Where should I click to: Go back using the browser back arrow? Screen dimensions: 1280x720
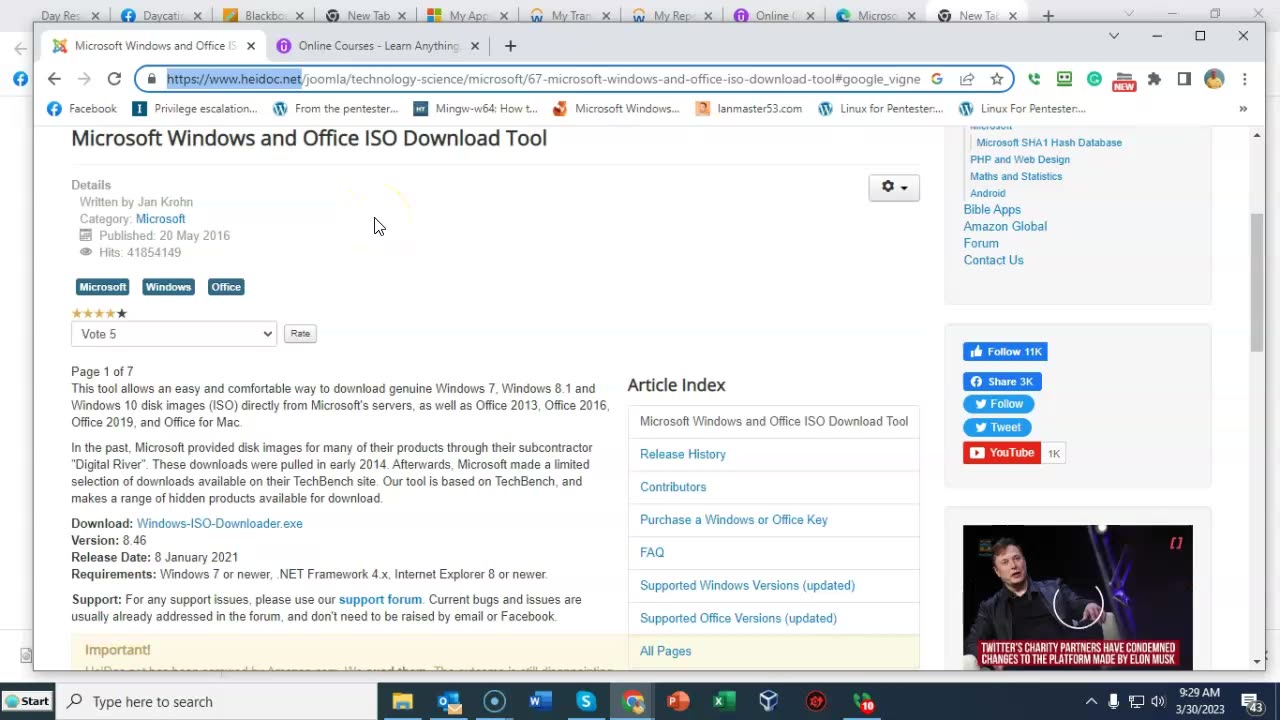(54, 79)
